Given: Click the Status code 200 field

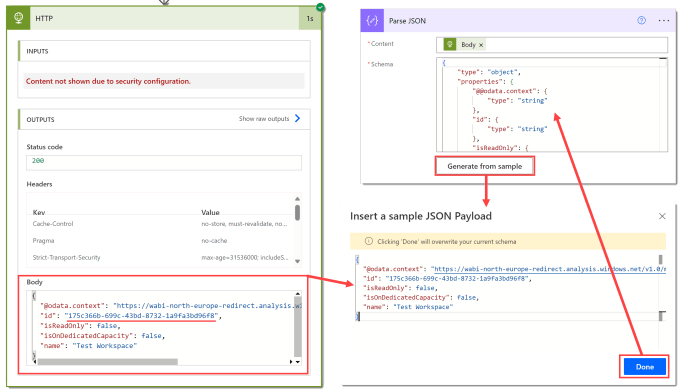Looking at the screenshot, I should [164, 162].
